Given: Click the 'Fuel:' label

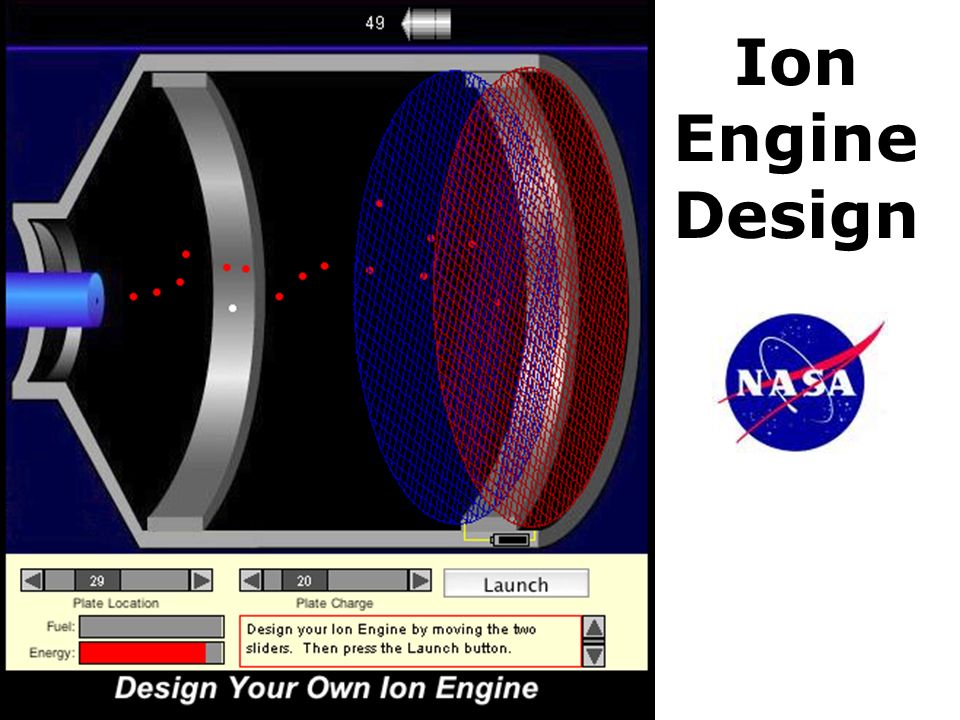Looking at the screenshot, I should pyautogui.click(x=60, y=626).
